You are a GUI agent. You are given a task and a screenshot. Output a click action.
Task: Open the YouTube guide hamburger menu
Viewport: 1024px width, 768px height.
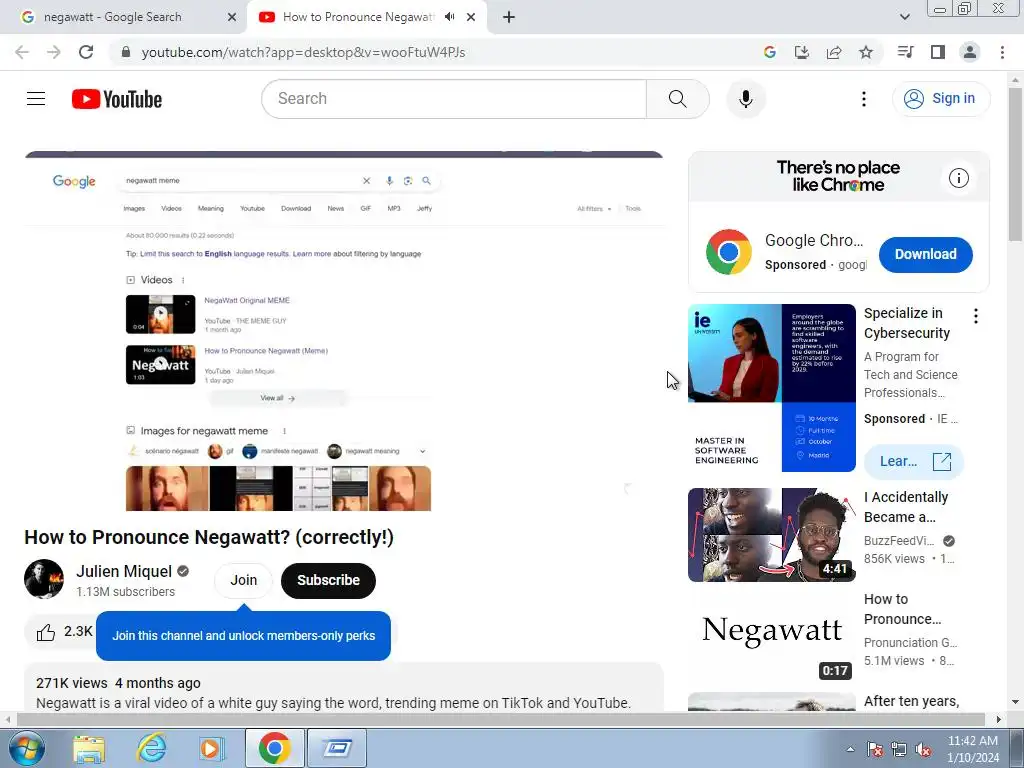(36, 99)
